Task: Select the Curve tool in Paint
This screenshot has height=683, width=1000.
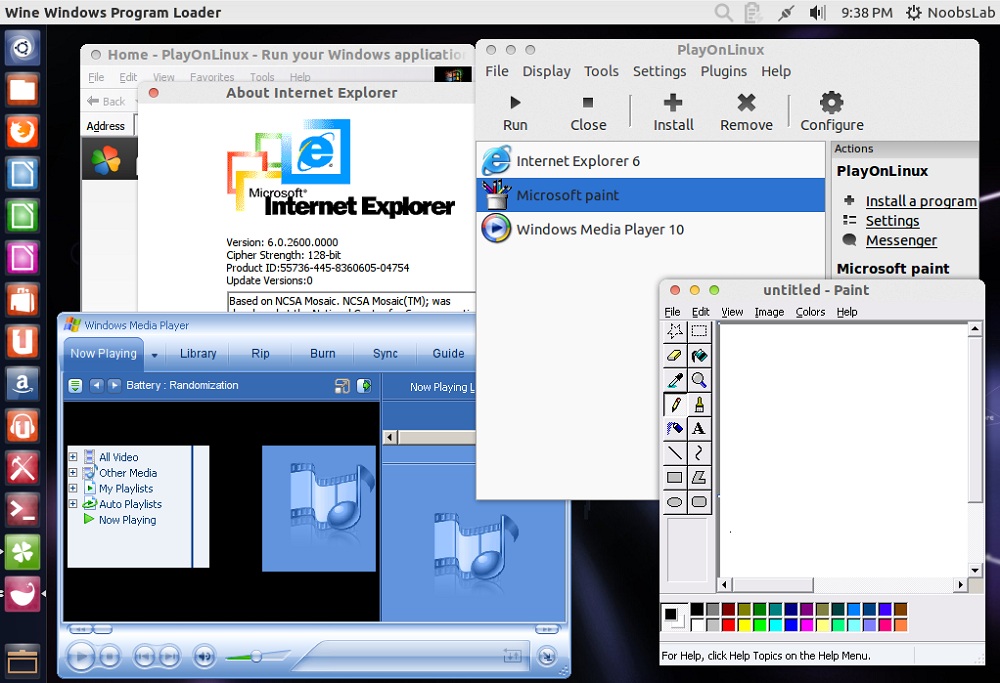Action: [x=699, y=453]
